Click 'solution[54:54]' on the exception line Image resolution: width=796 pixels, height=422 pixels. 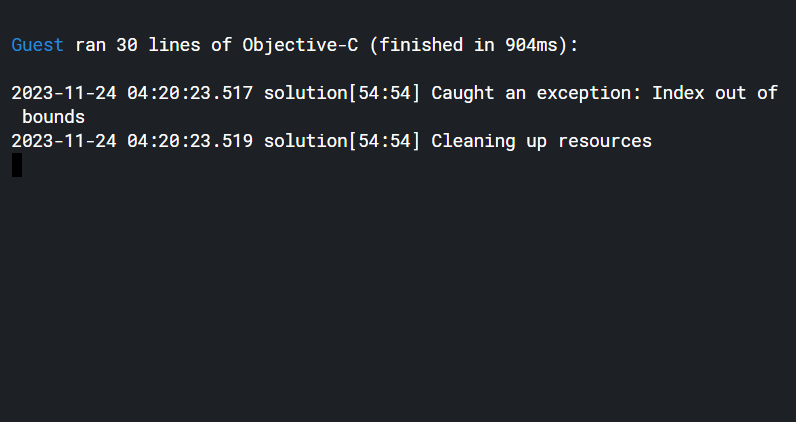click(342, 93)
